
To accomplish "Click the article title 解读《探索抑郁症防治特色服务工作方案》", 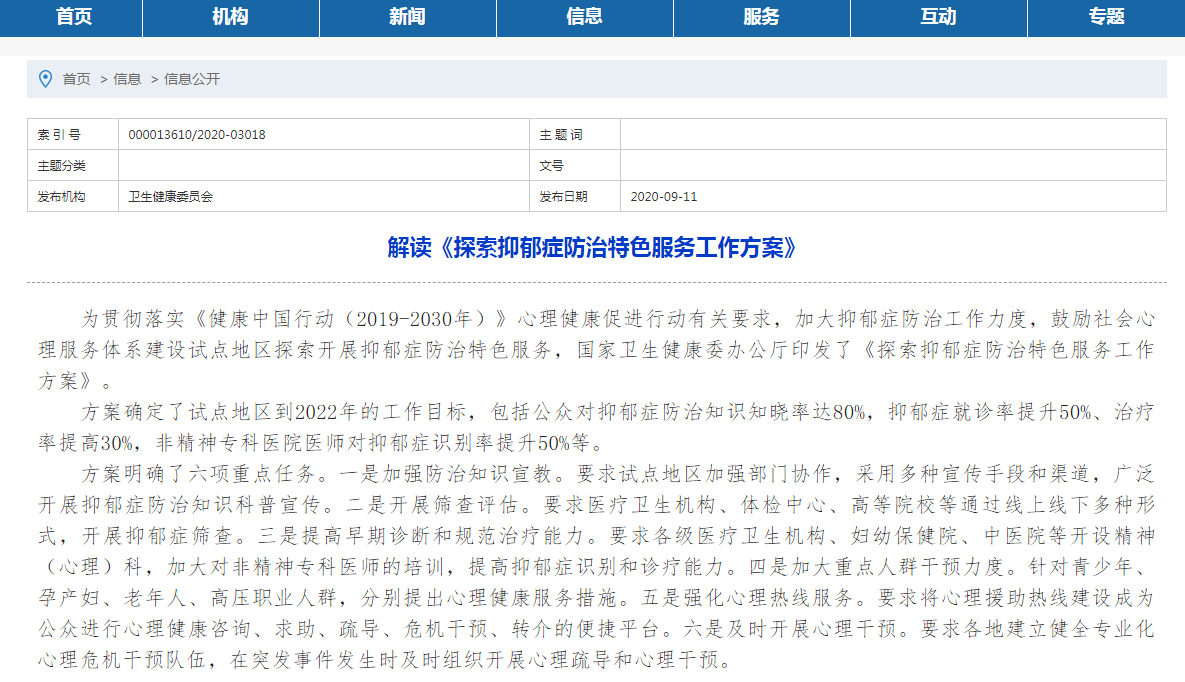I will (592, 248).
